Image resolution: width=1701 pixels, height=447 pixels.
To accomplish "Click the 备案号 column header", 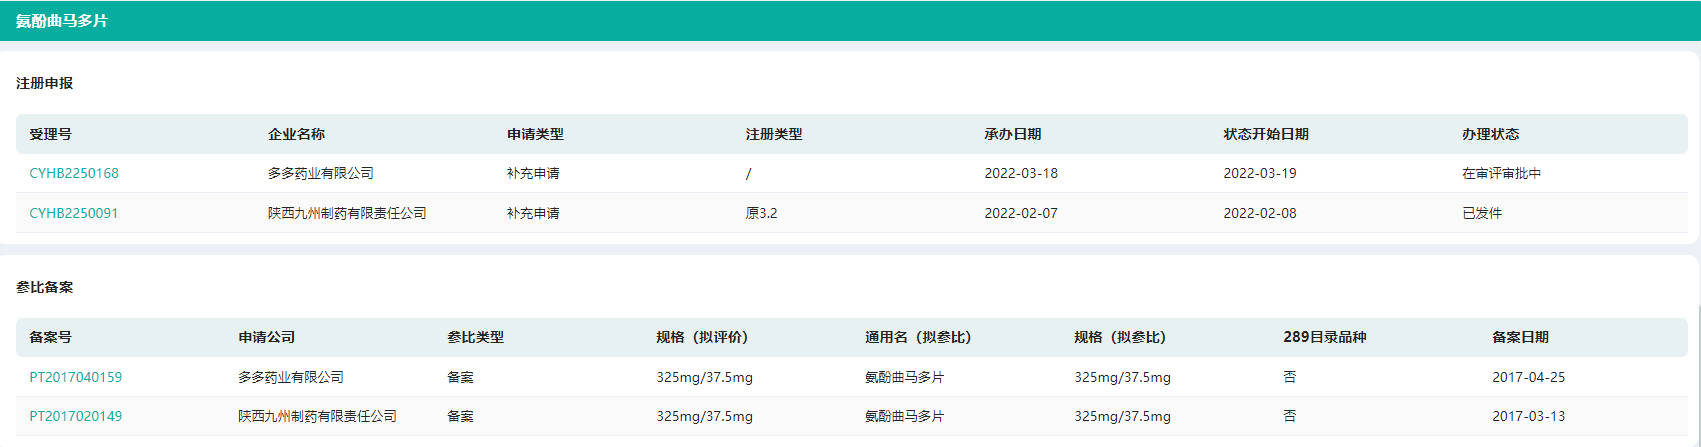I will point(50,337).
